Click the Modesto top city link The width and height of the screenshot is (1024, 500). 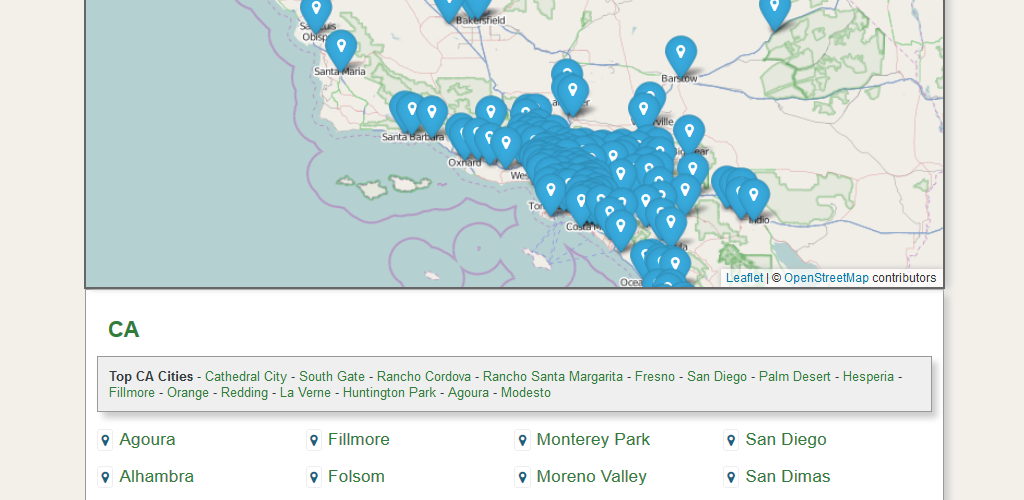526,393
